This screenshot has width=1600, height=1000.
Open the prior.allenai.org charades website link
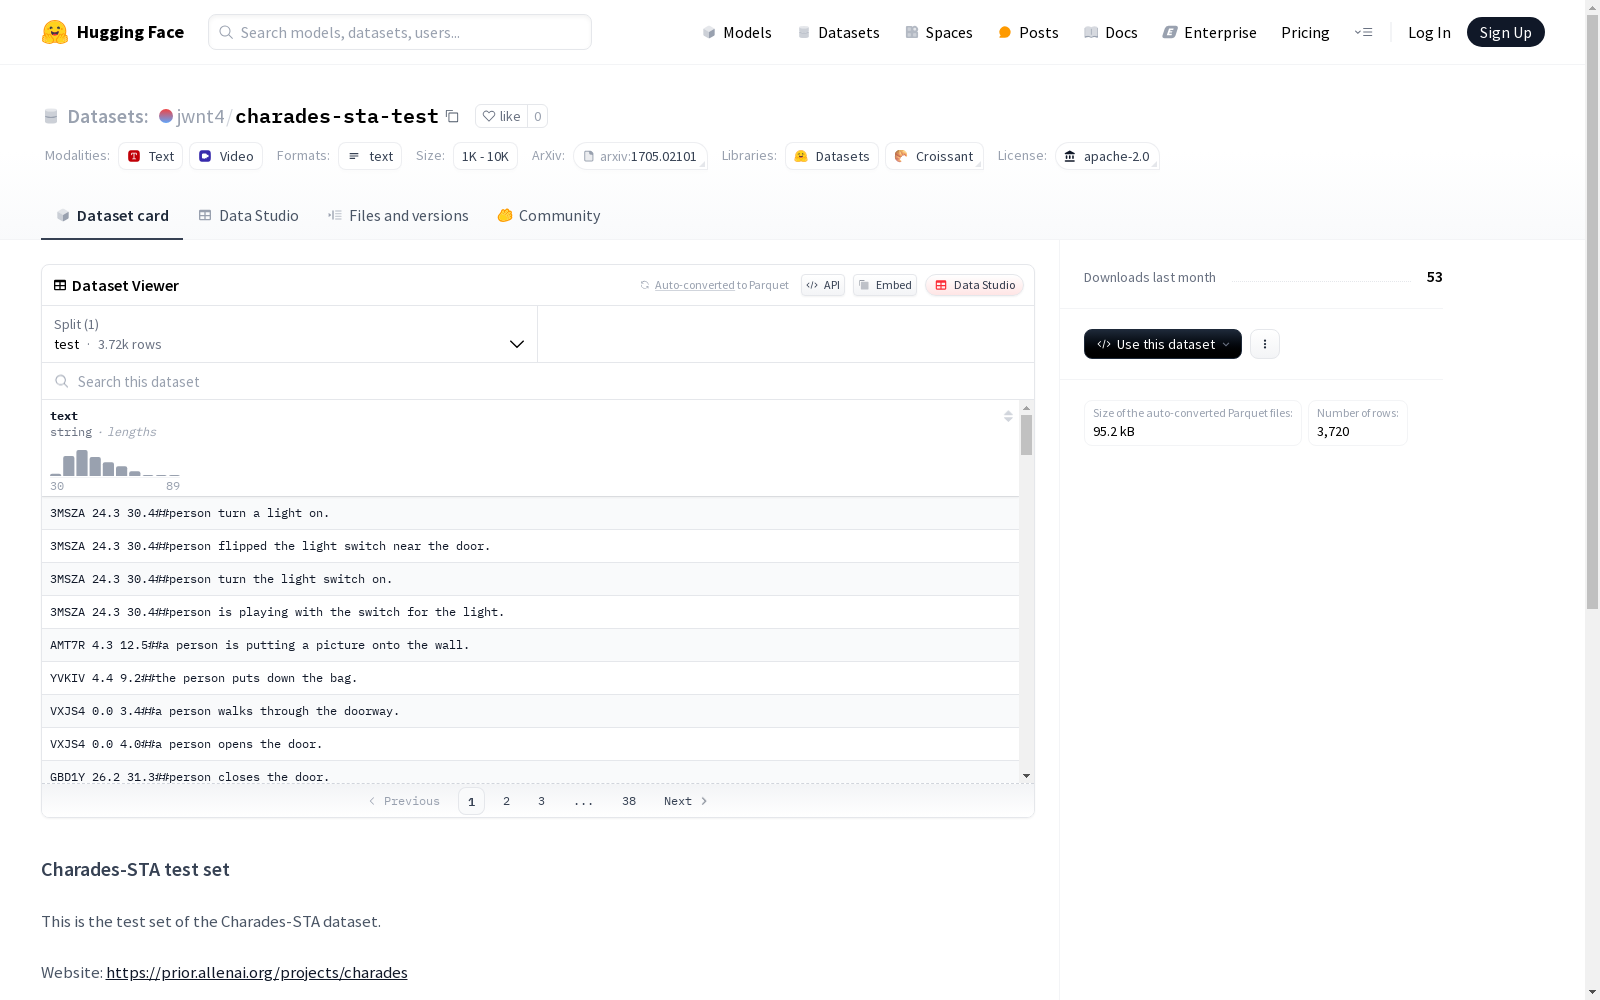[257, 972]
